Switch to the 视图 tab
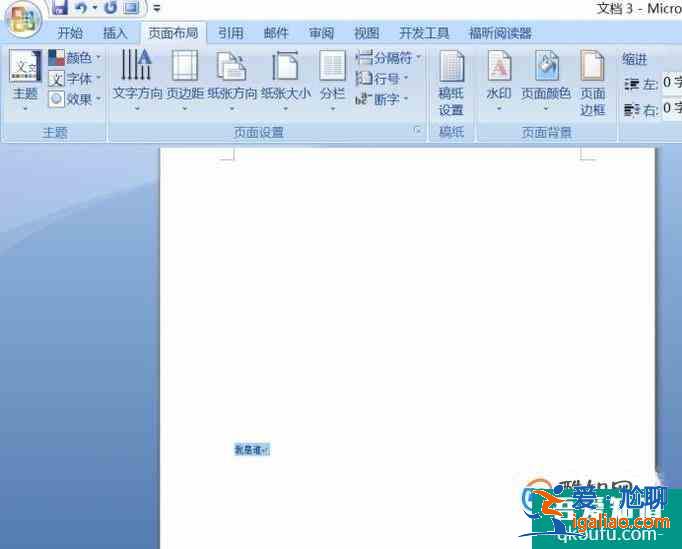Screen dimensions: 682x549 (x=367, y=33)
